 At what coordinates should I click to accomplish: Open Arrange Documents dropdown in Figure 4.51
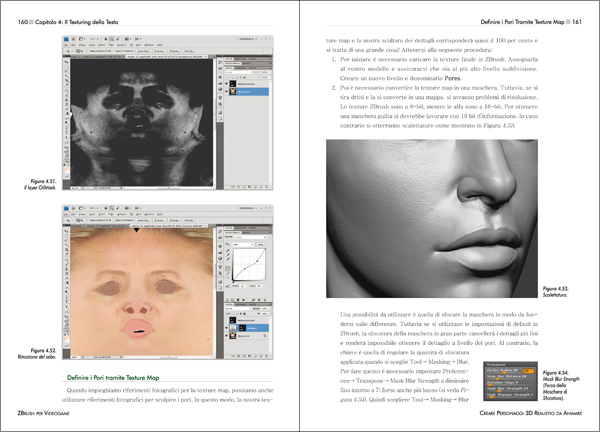pyautogui.click(x=127, y=39)
